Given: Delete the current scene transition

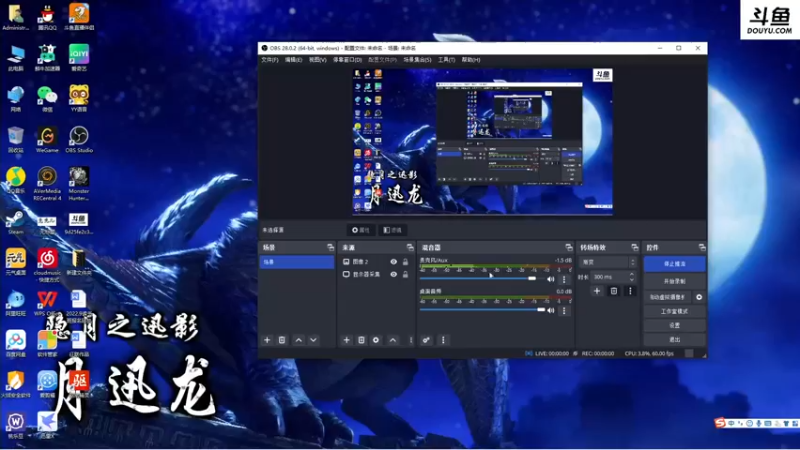Looking at the screenshot, I should coord(614,291).
